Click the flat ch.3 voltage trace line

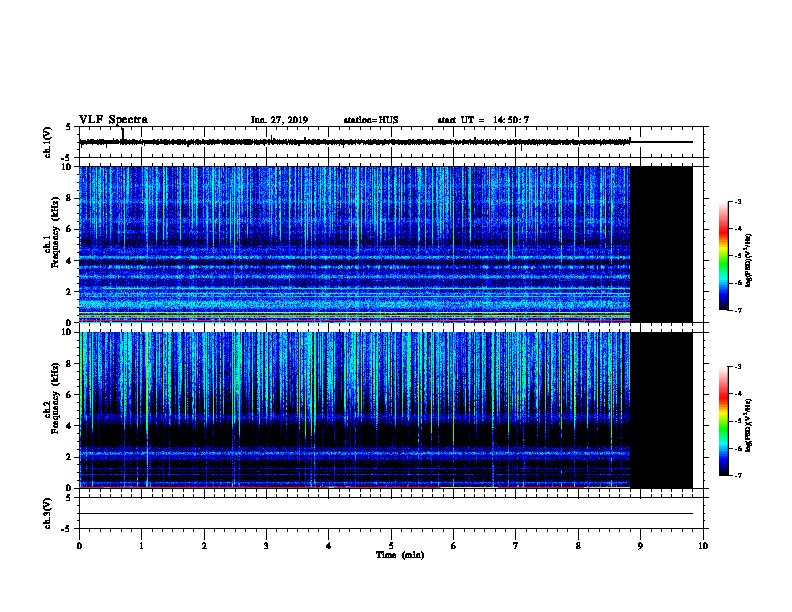coord(385,514)
